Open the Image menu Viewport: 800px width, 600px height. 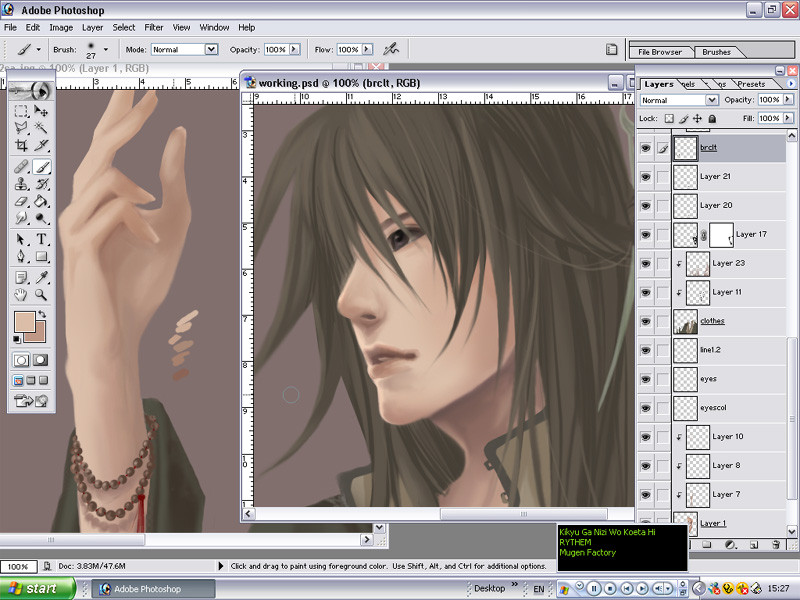61,28
